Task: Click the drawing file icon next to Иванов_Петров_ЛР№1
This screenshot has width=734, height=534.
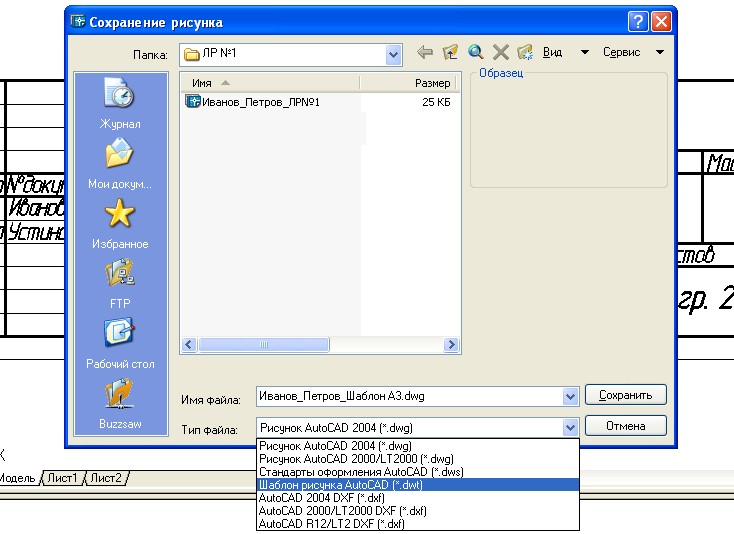Action: tap(192, 101)
